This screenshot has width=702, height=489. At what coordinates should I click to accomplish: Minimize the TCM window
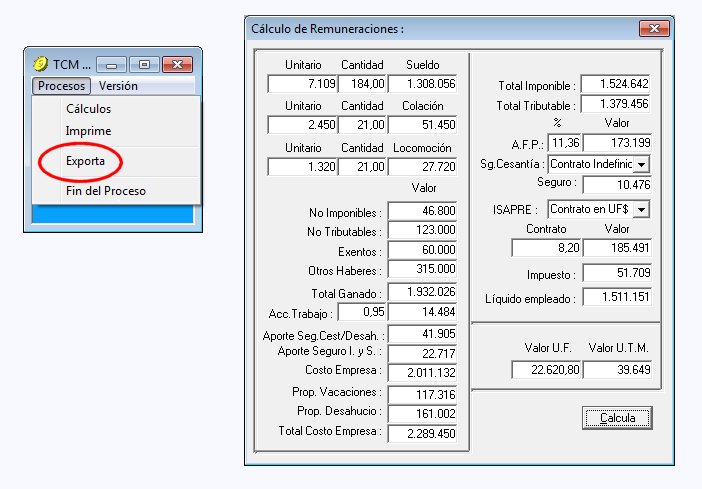click(111, 64)
